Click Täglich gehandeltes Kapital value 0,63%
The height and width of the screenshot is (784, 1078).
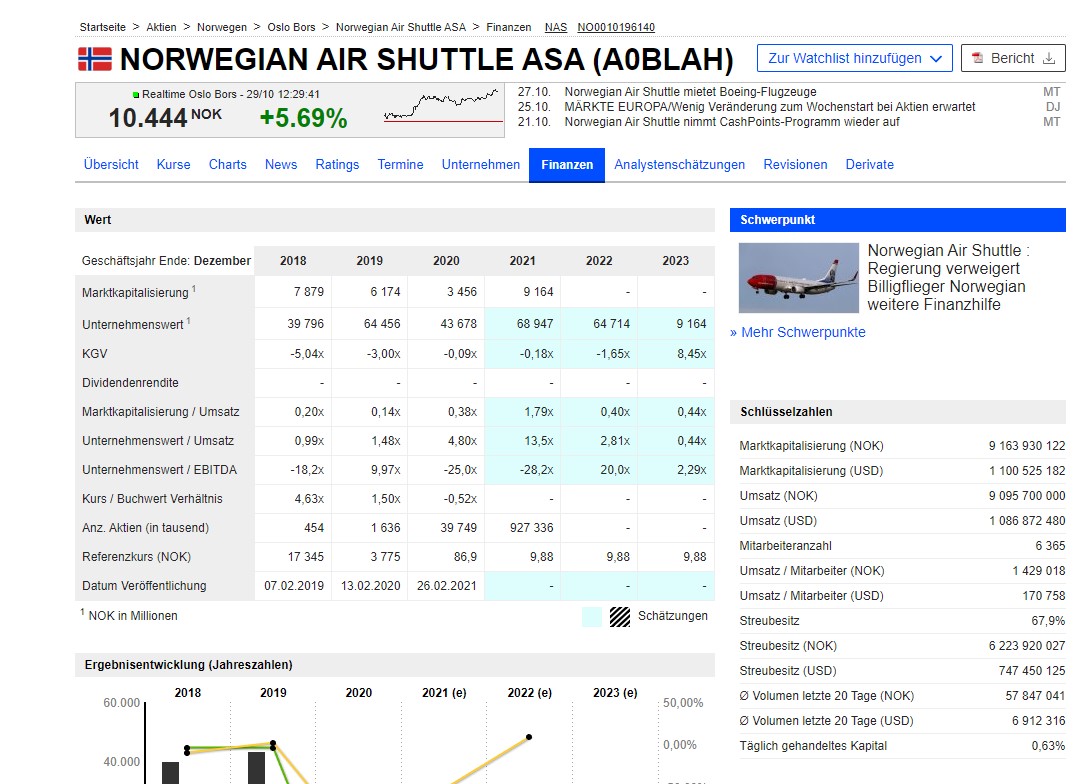tap(1048, 745)
